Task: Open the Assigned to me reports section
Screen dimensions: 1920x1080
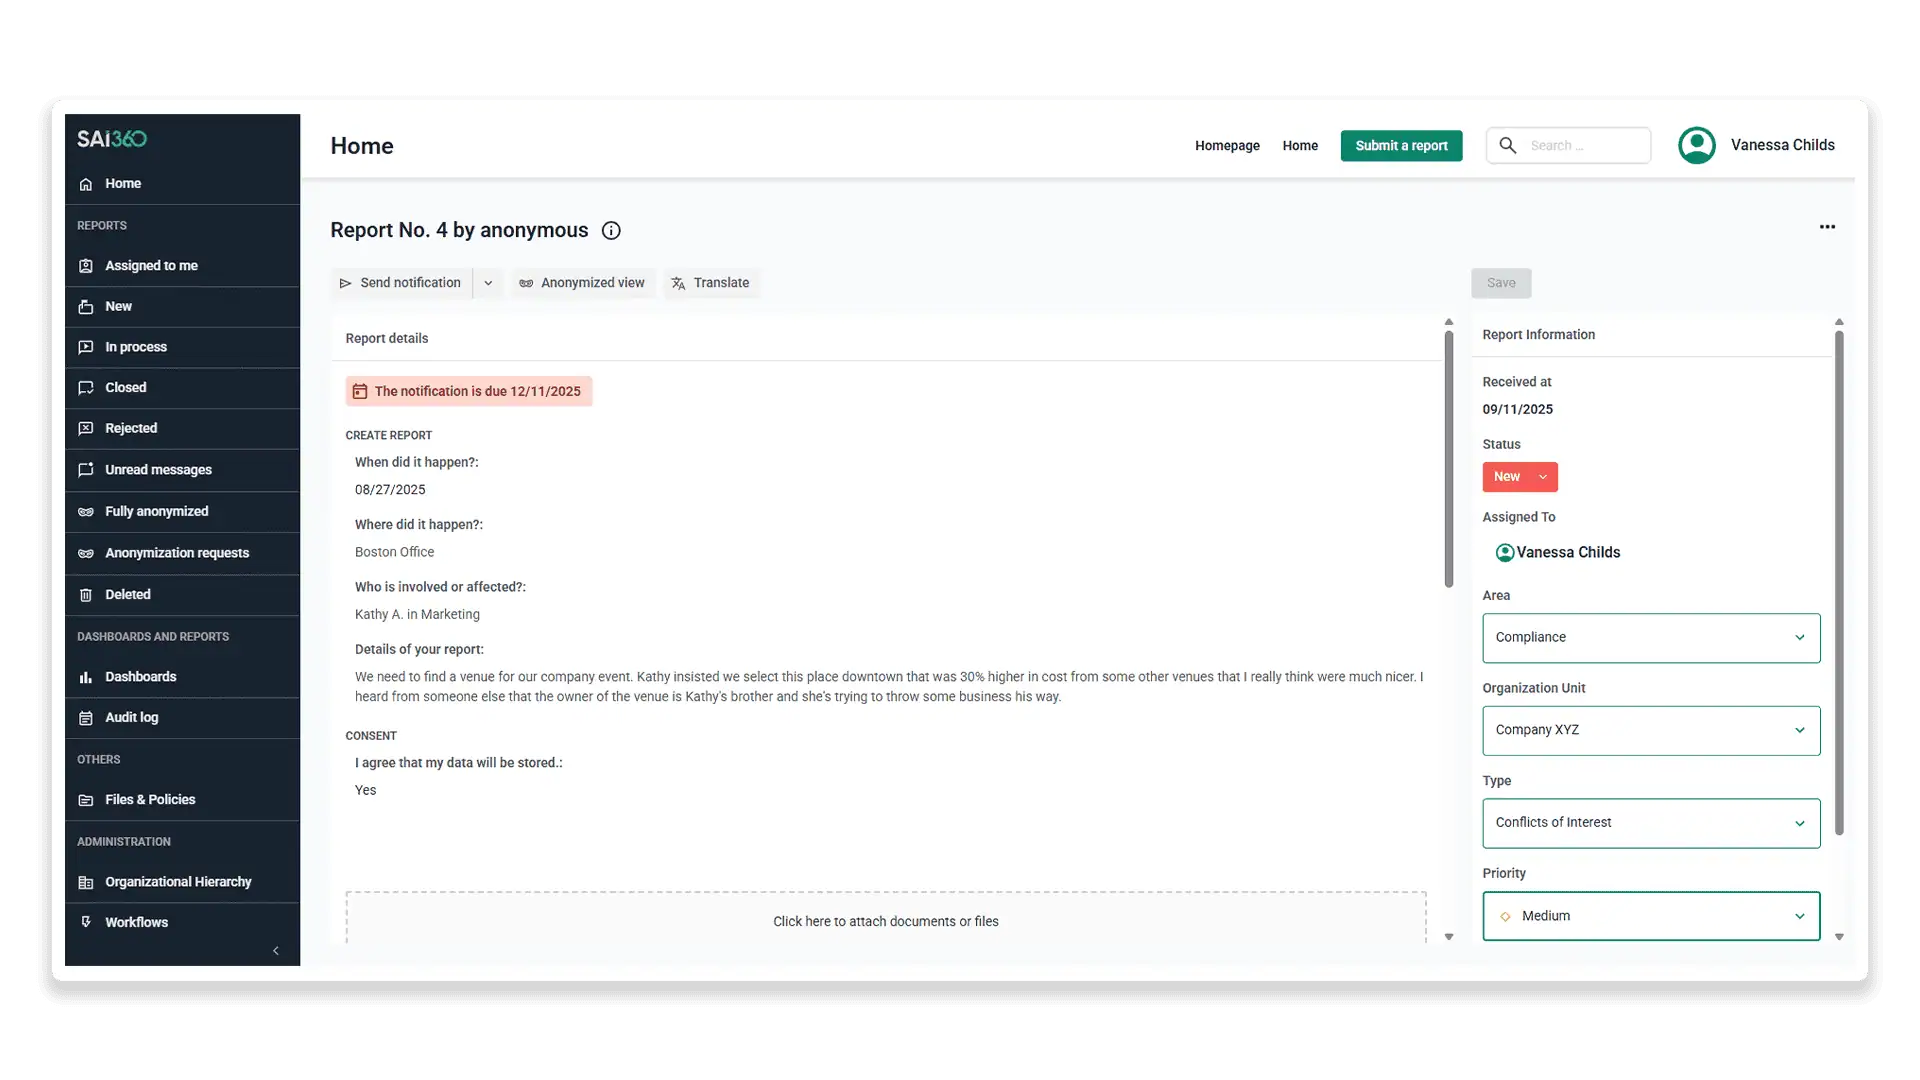Action: [151, 265]
